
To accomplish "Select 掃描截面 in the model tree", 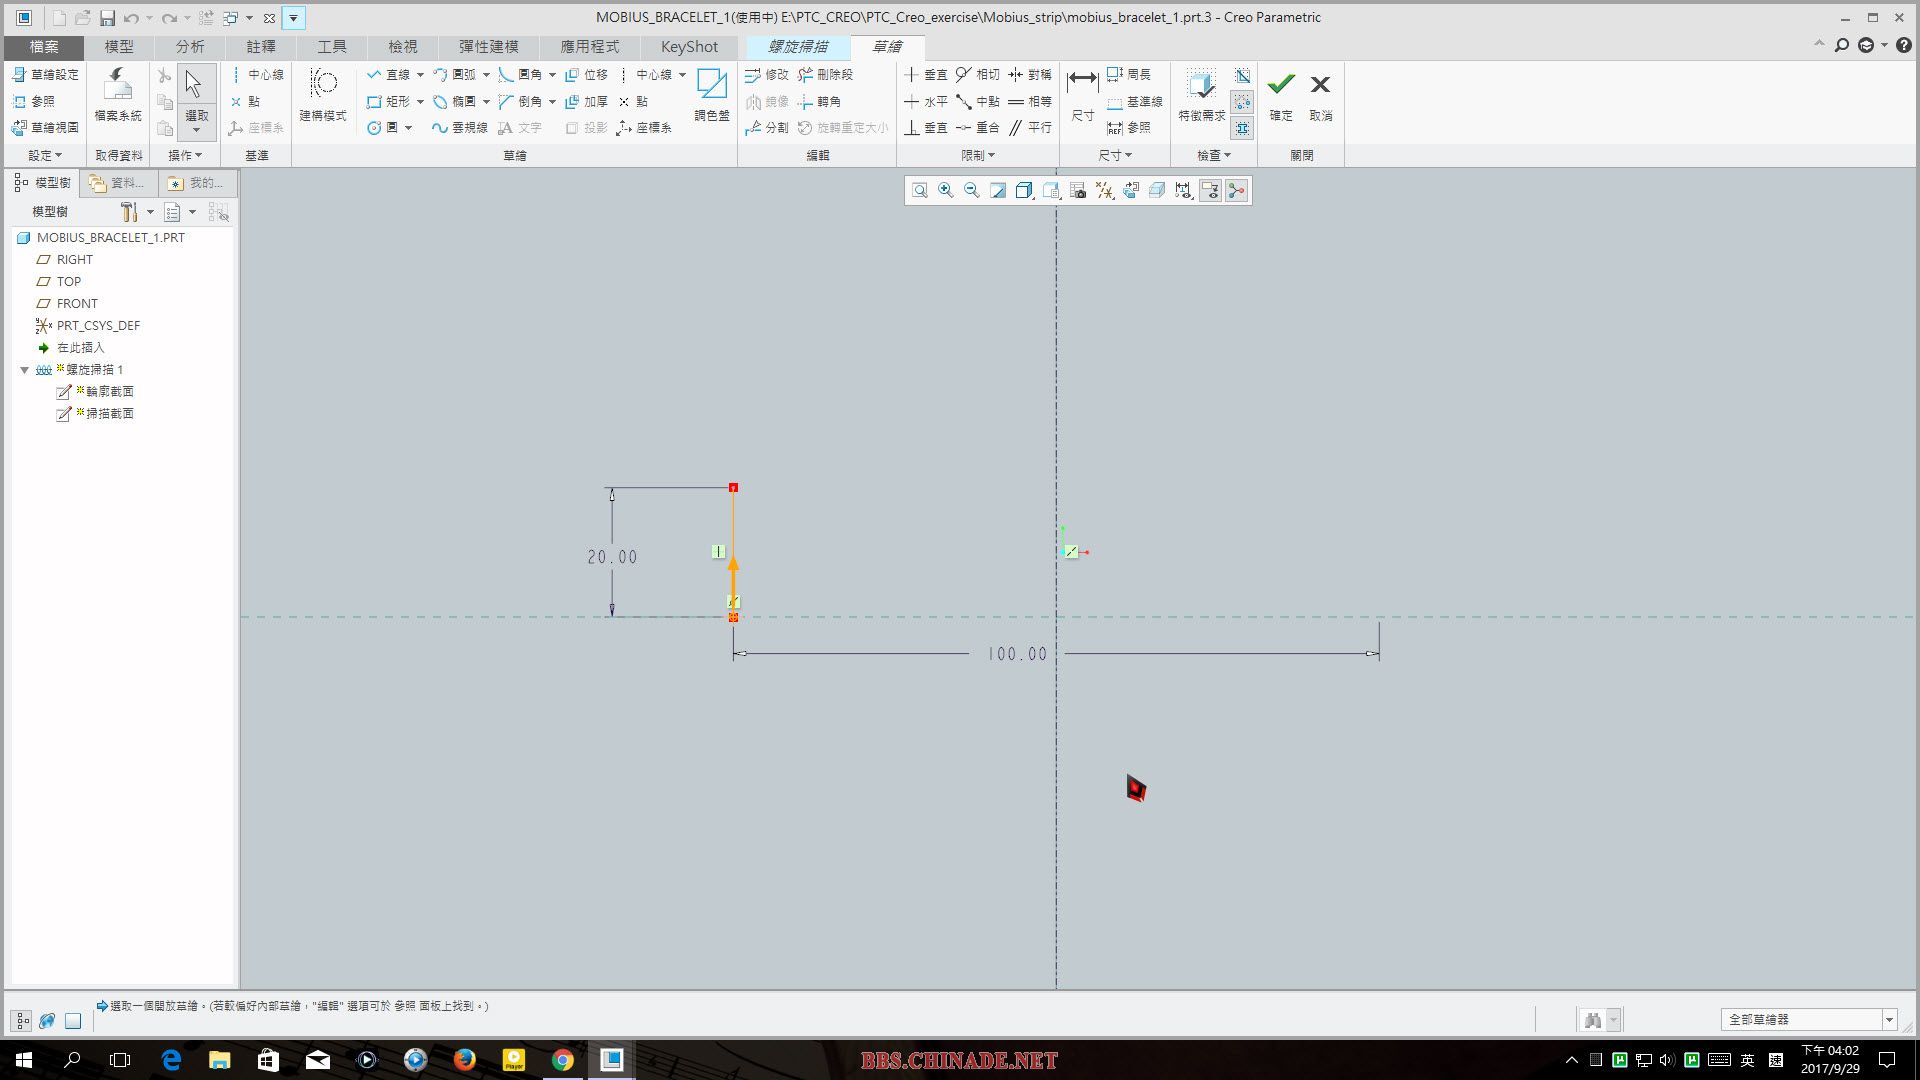I will pyautogui.click(x=96, y=414).
